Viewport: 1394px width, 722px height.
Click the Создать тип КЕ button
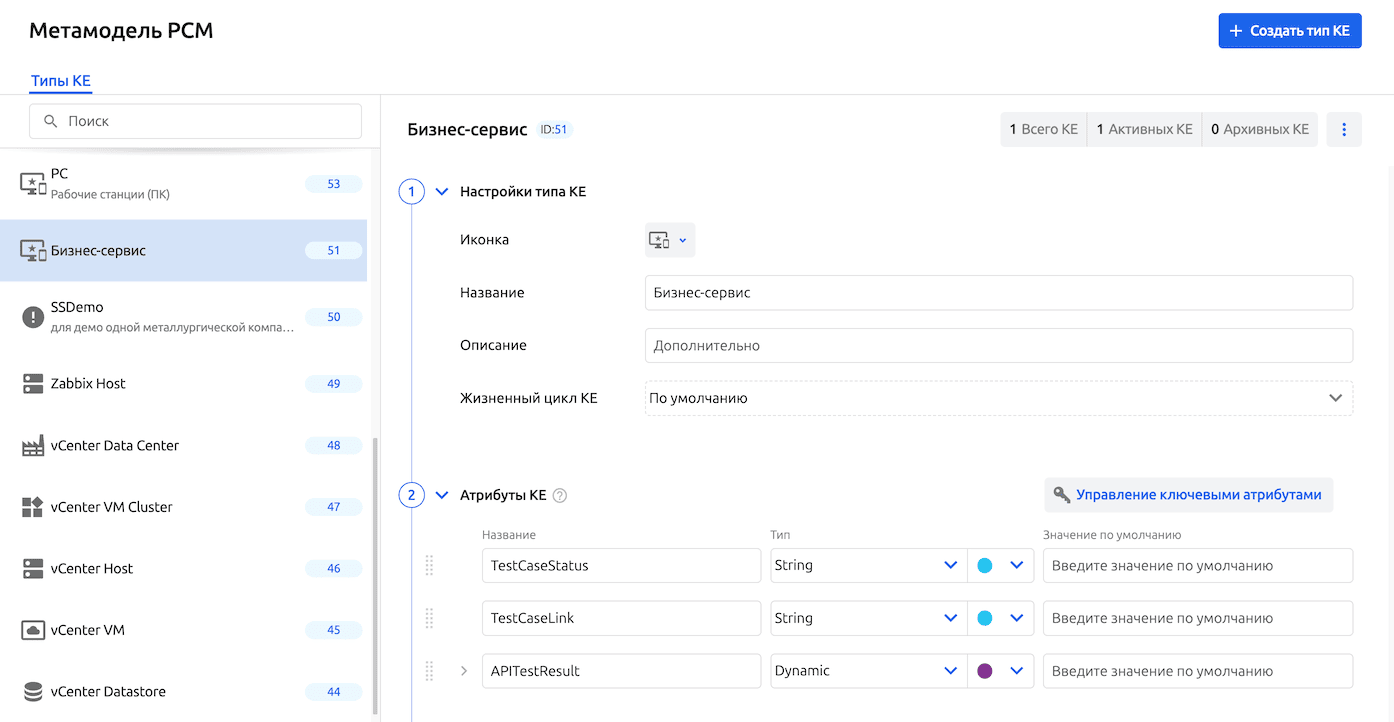tap(1289, 31)
